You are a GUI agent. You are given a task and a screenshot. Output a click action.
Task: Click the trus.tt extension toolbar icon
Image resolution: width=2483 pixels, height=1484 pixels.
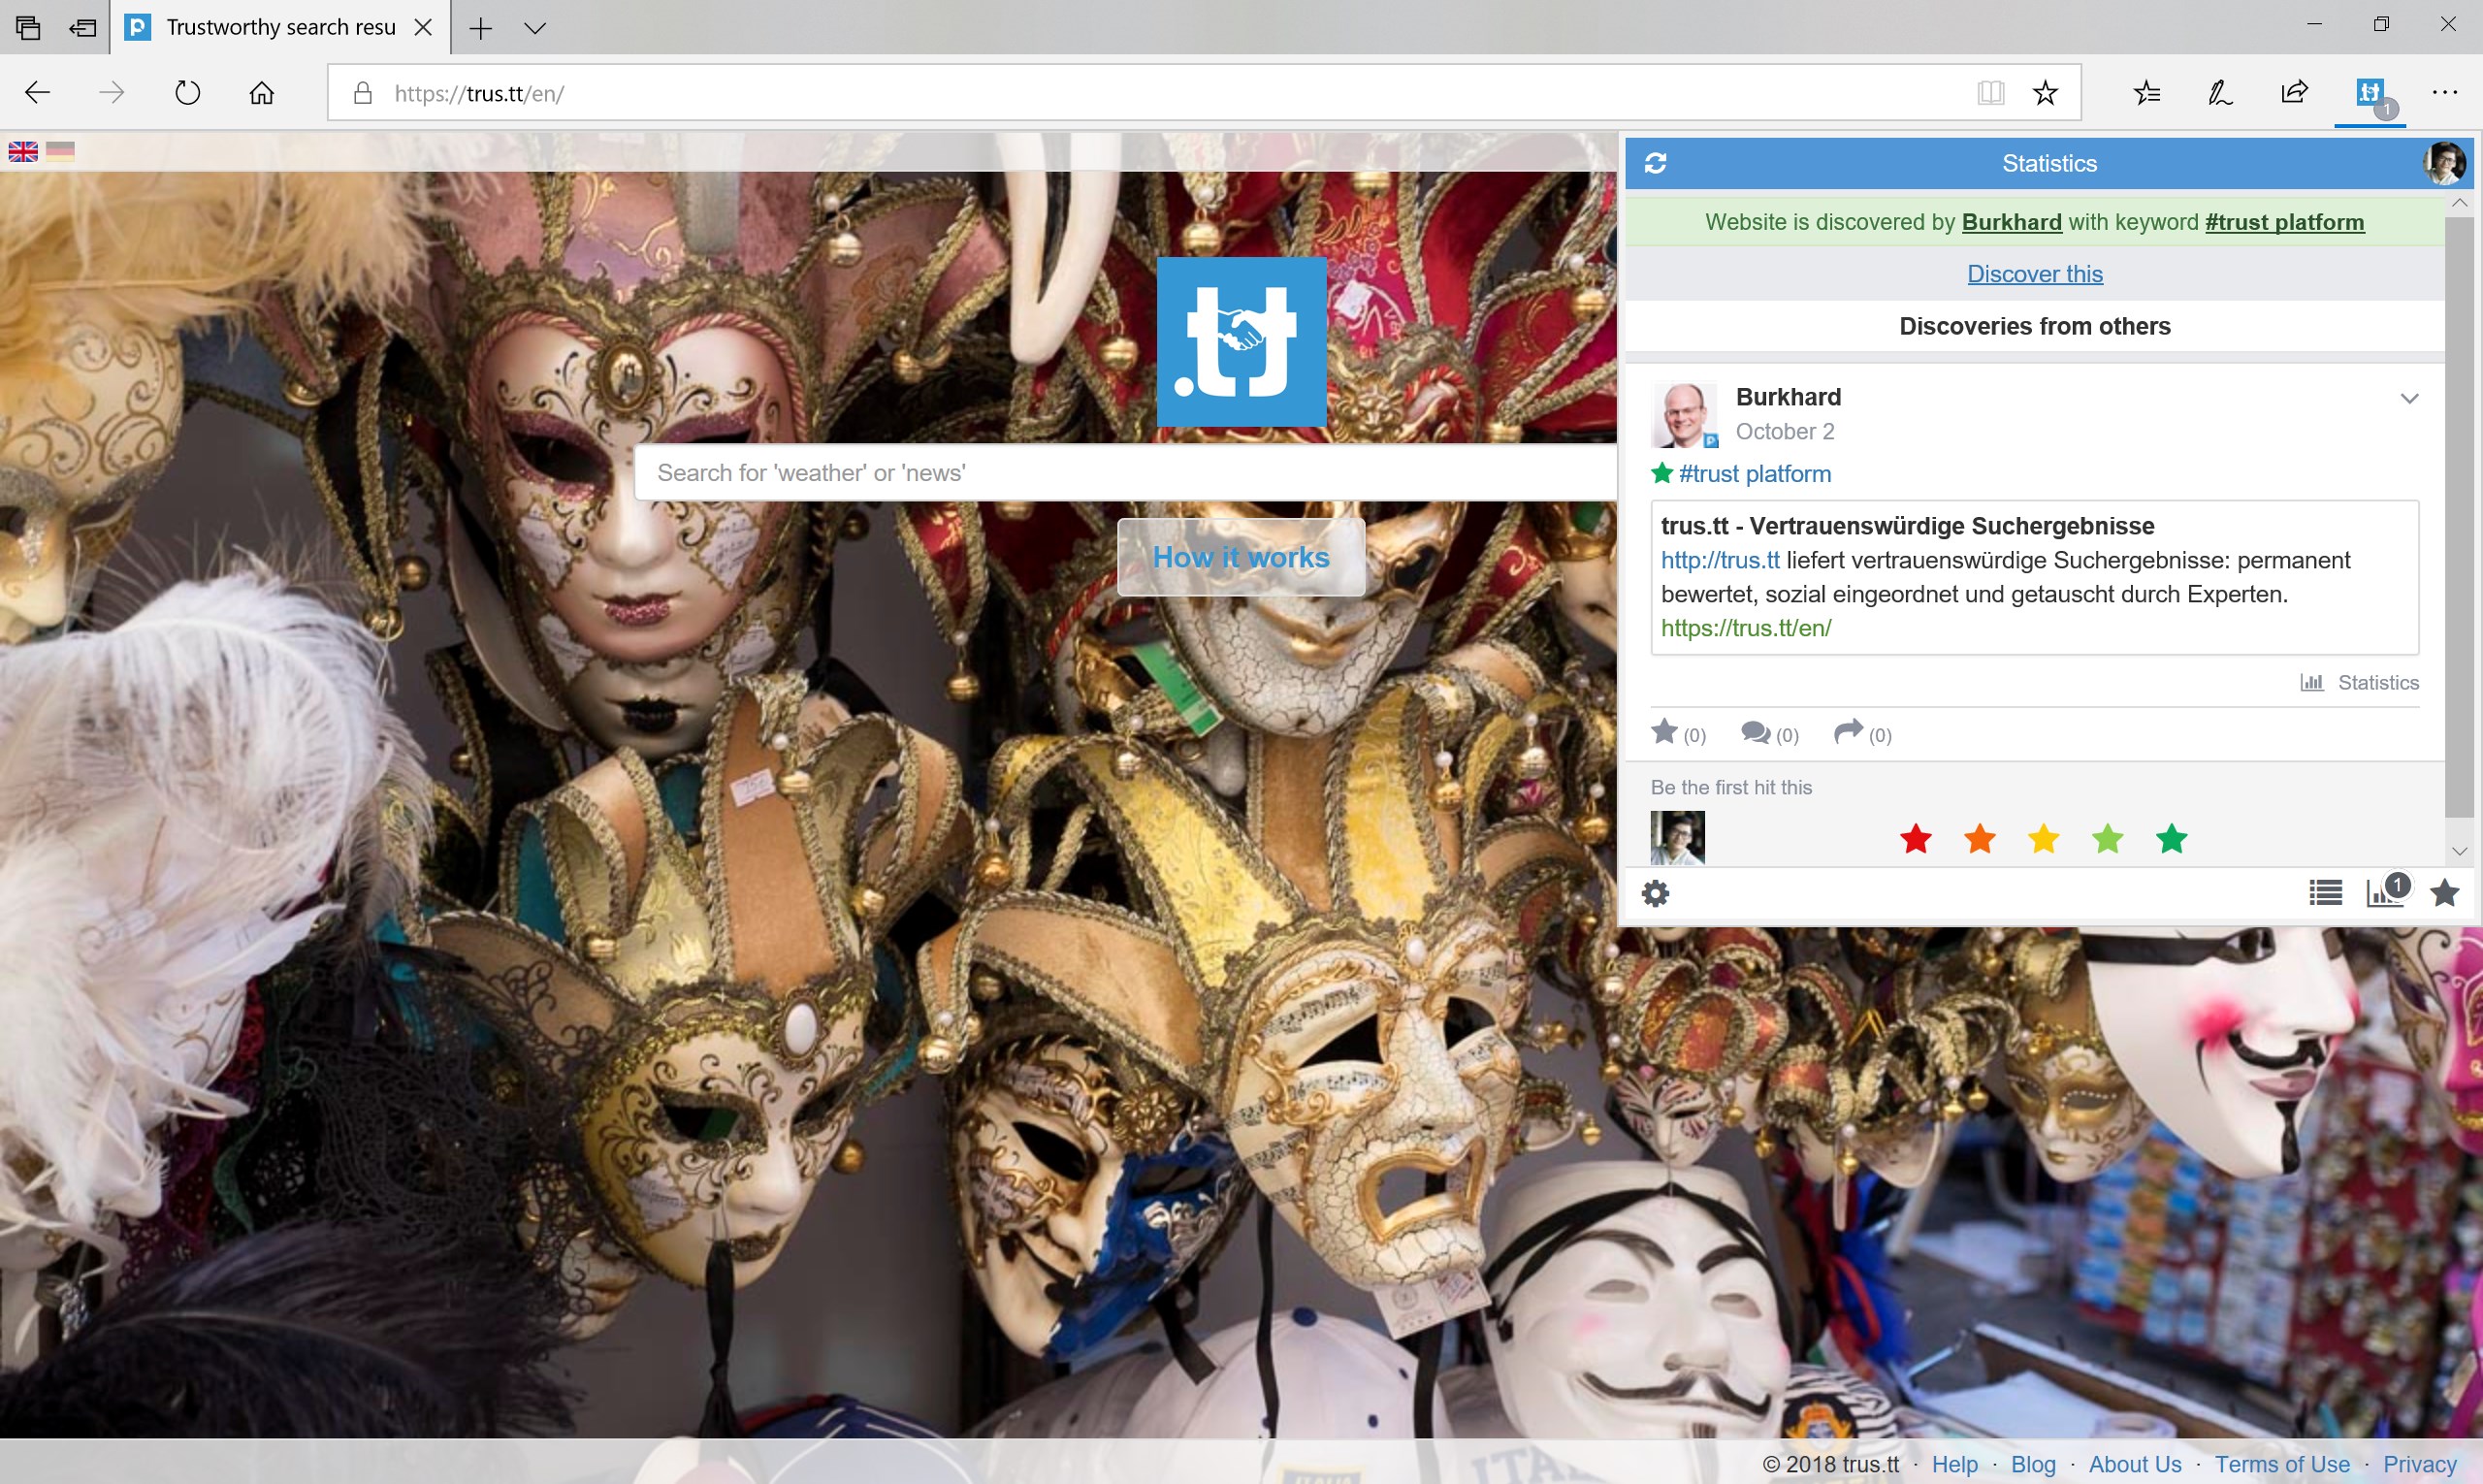pos(2369,94)
